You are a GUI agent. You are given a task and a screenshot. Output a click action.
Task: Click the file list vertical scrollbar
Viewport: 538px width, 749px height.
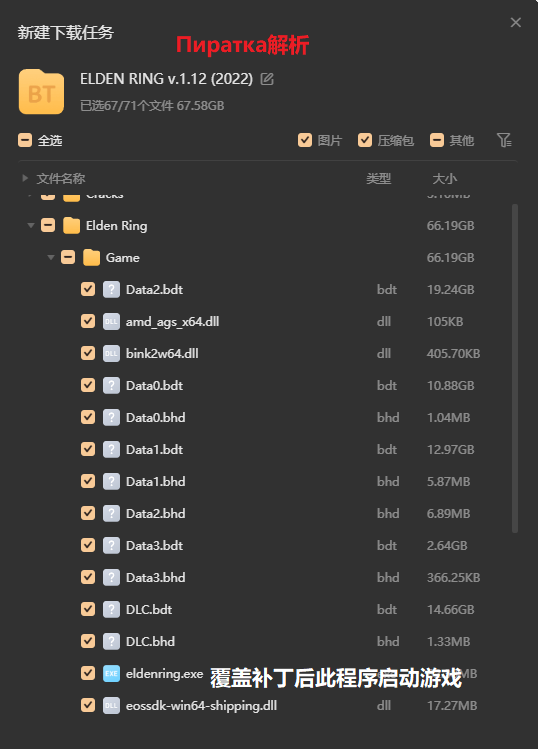tap(515, 368)
